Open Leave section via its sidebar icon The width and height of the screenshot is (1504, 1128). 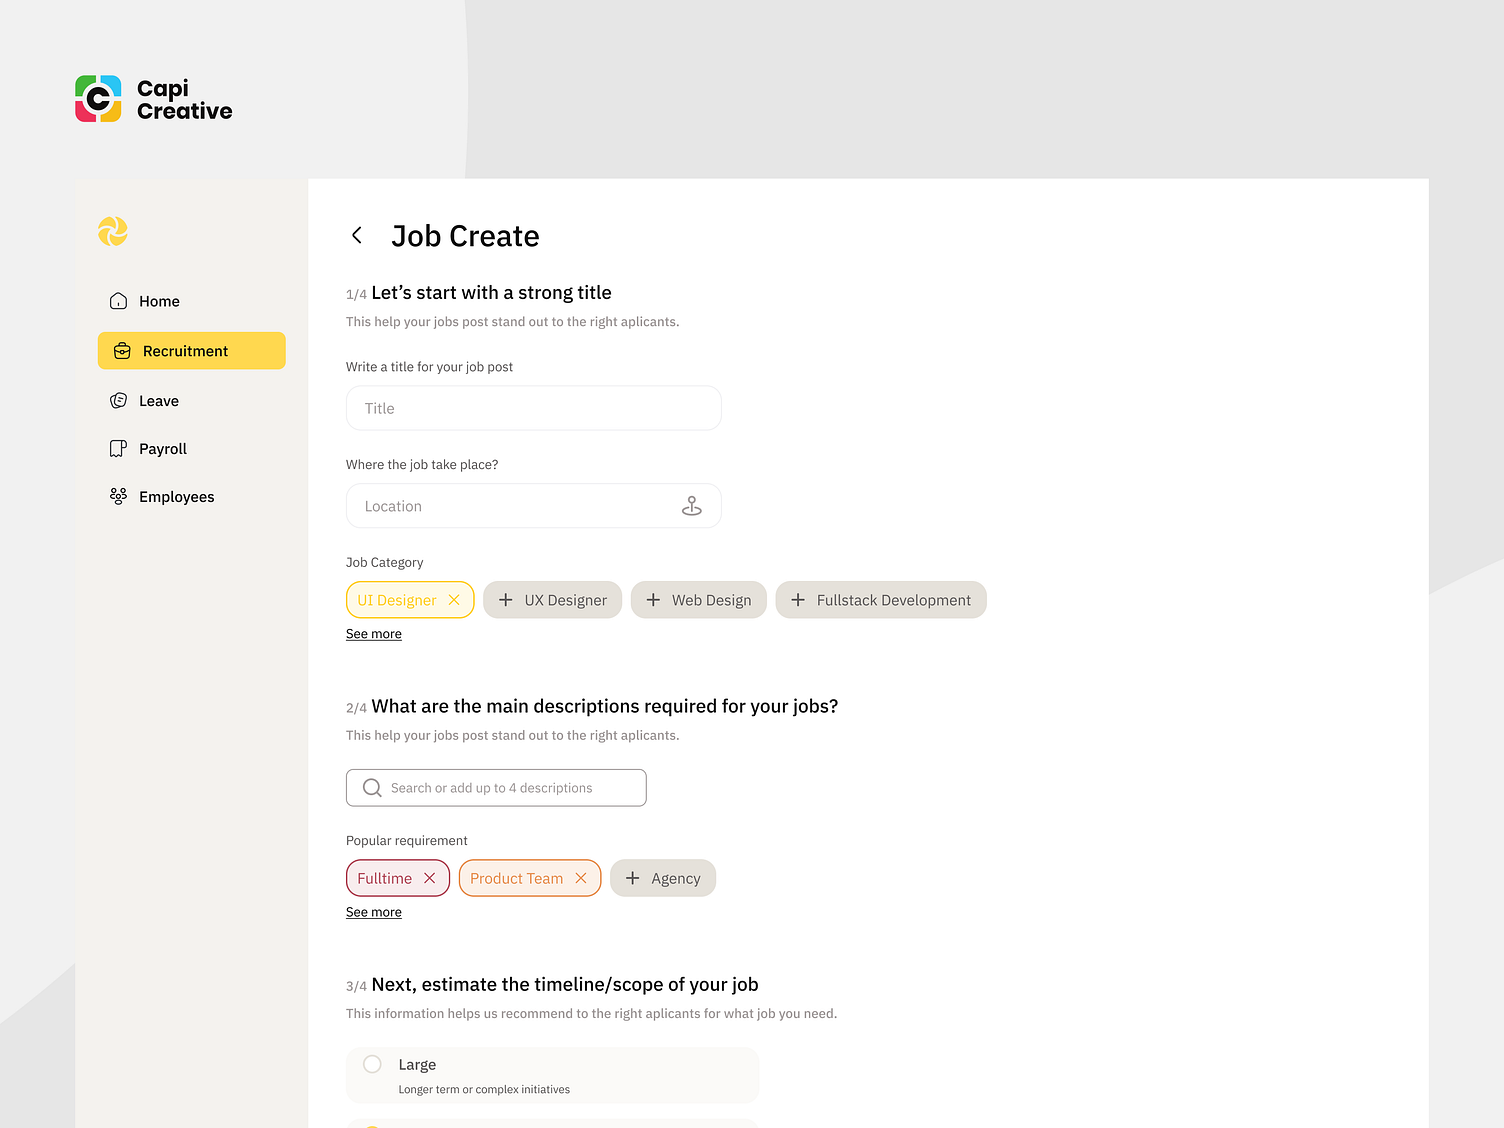[119, 400]
